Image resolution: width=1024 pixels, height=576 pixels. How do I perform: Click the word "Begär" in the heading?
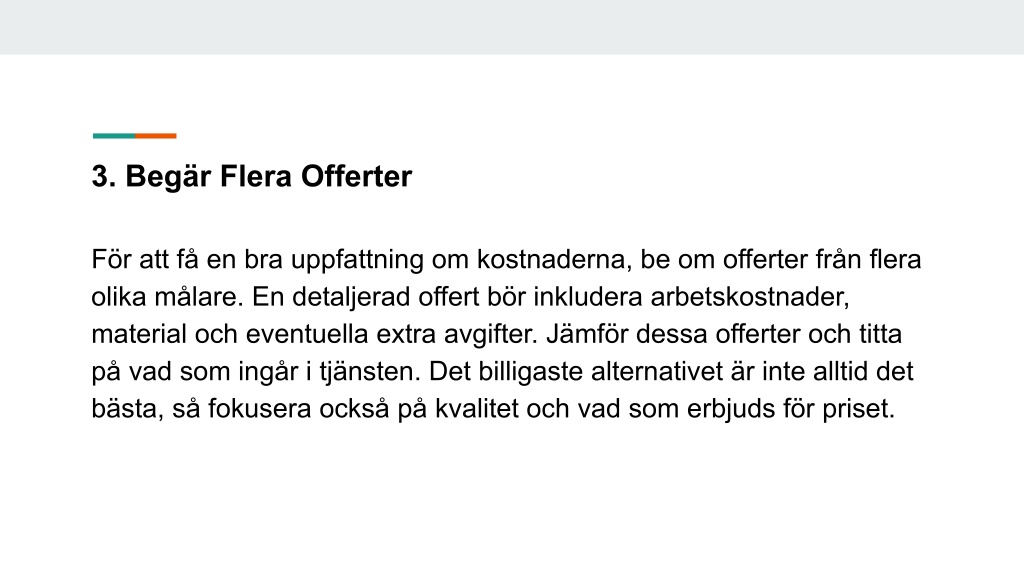(168, 177)
